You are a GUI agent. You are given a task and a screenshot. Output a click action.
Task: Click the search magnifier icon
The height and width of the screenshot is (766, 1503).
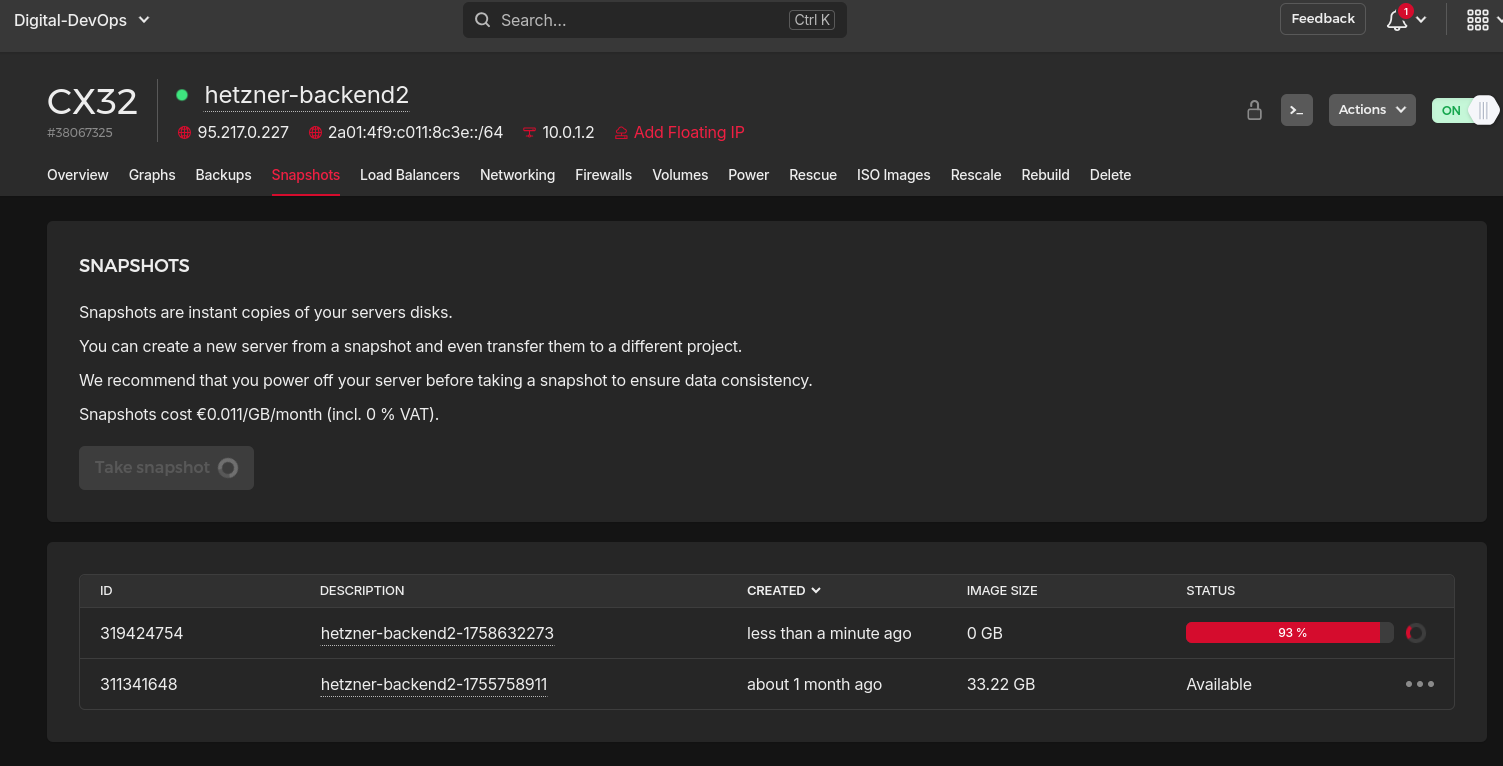click(x=482, y=20)
